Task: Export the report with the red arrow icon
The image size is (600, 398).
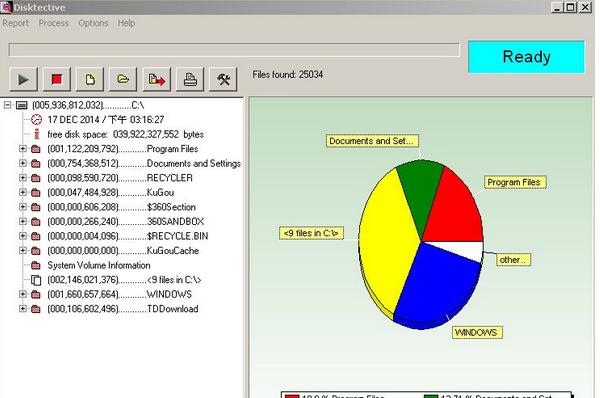Action: coord(157,79)
